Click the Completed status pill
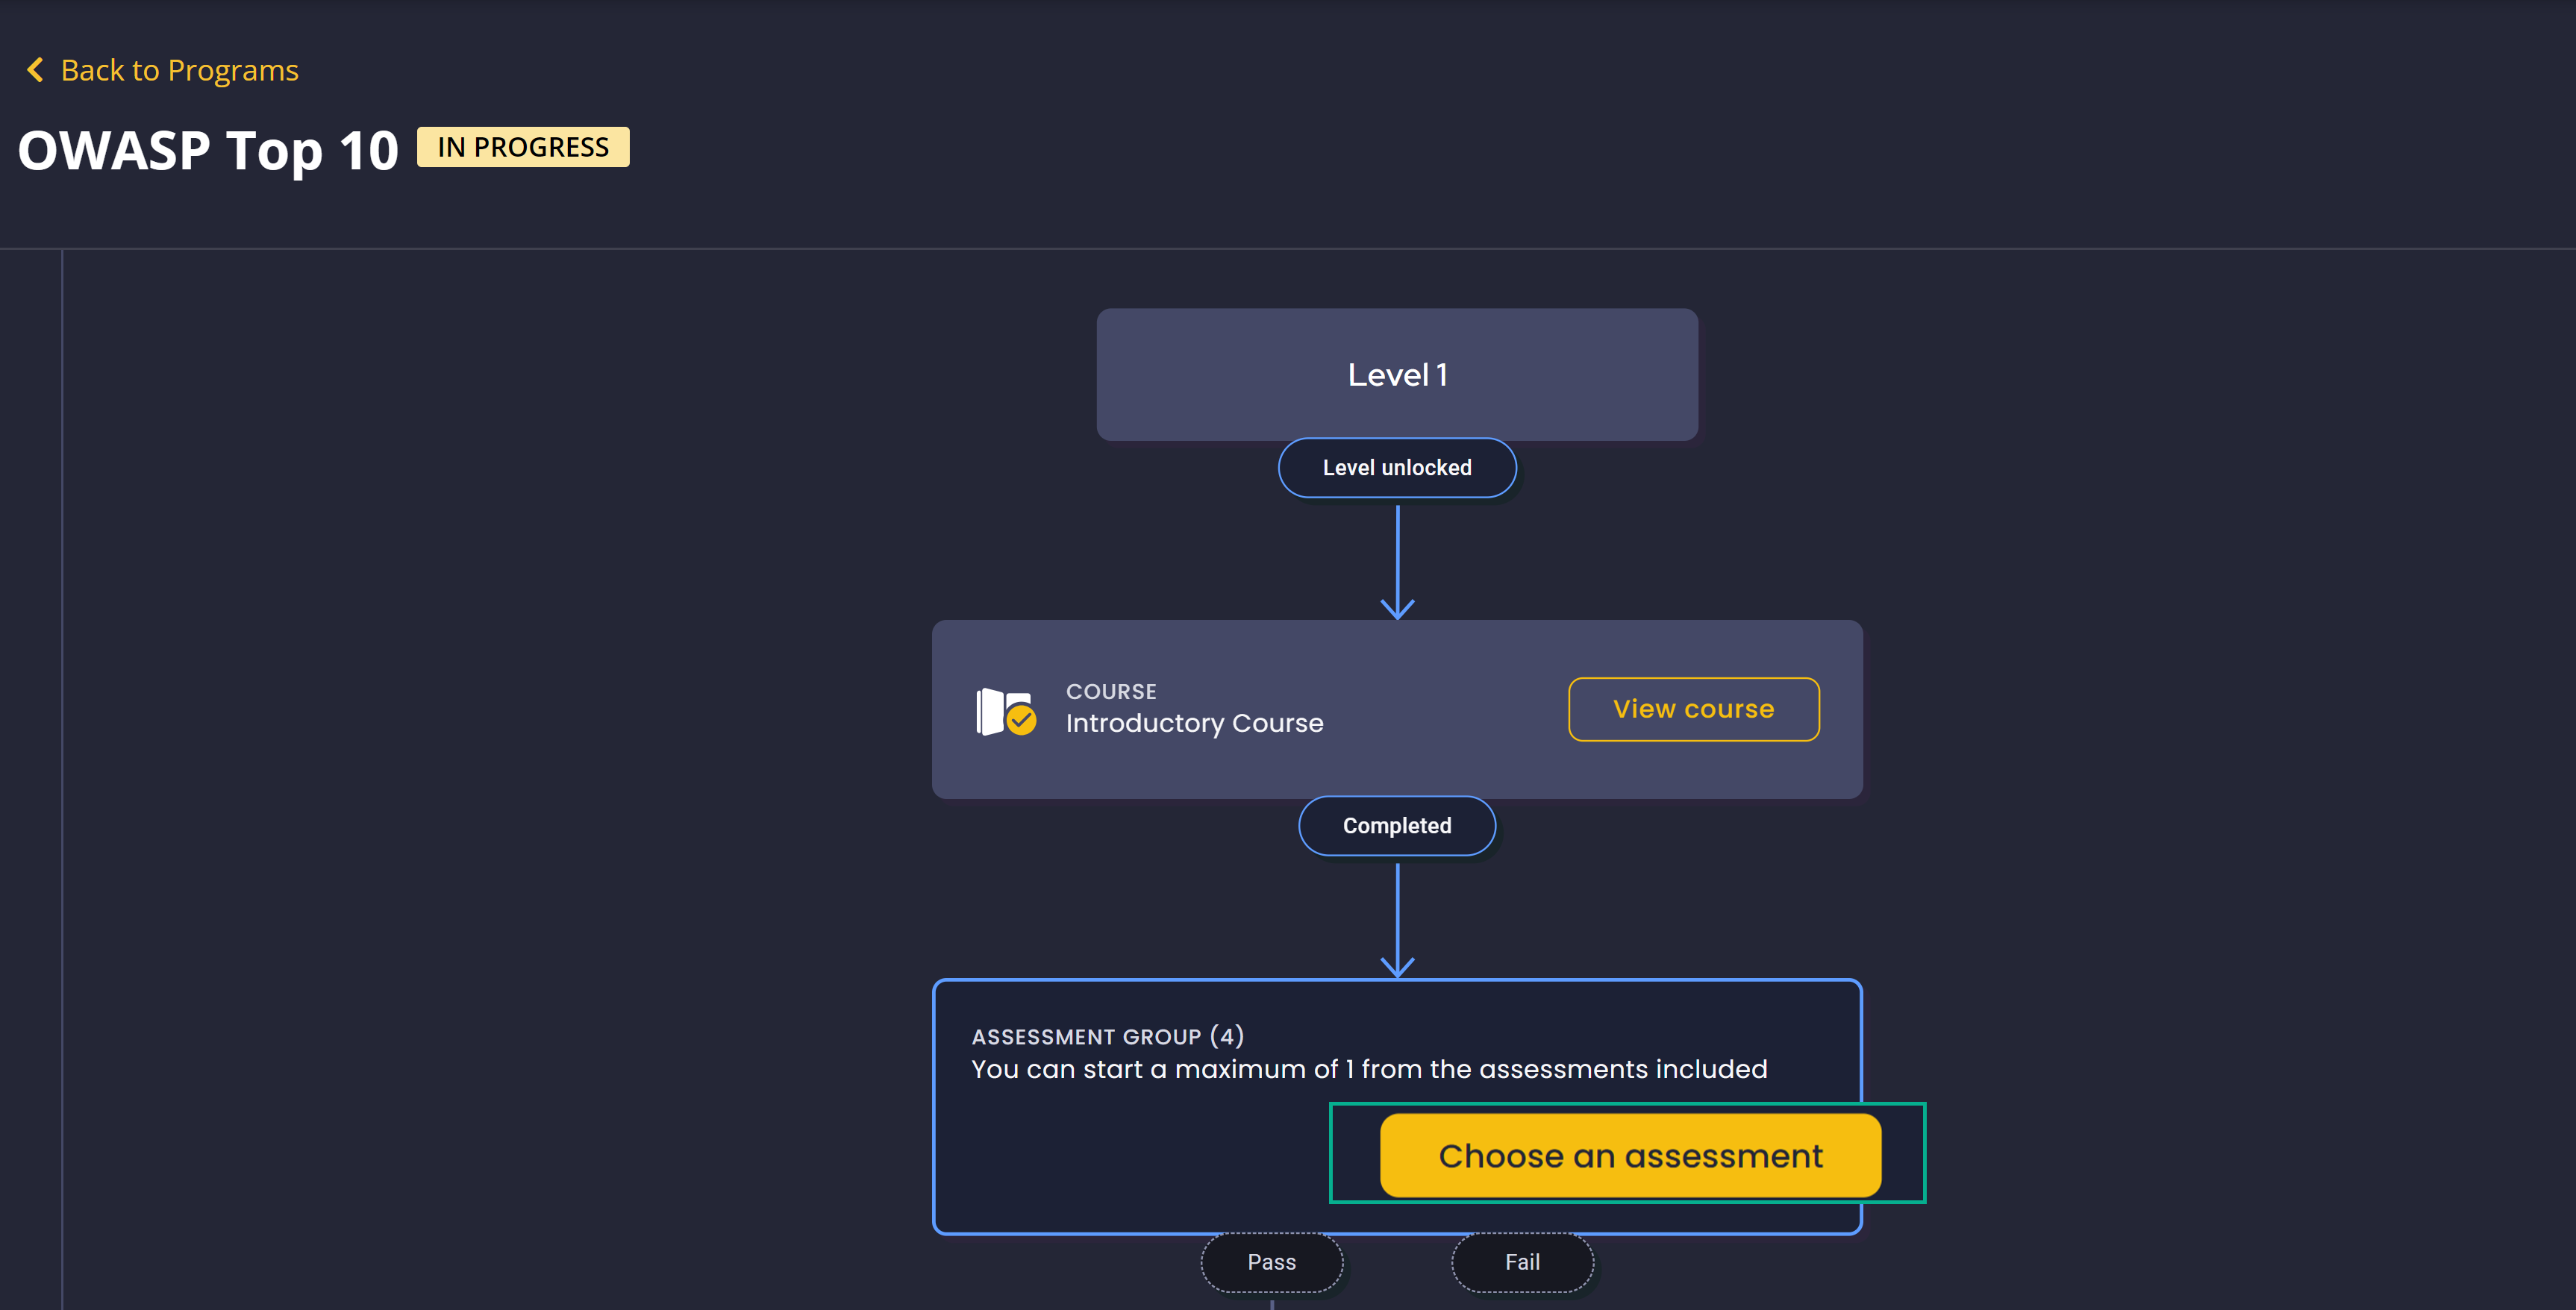Screen dimensions: 2576x1310 click(x=1397, y=825)
